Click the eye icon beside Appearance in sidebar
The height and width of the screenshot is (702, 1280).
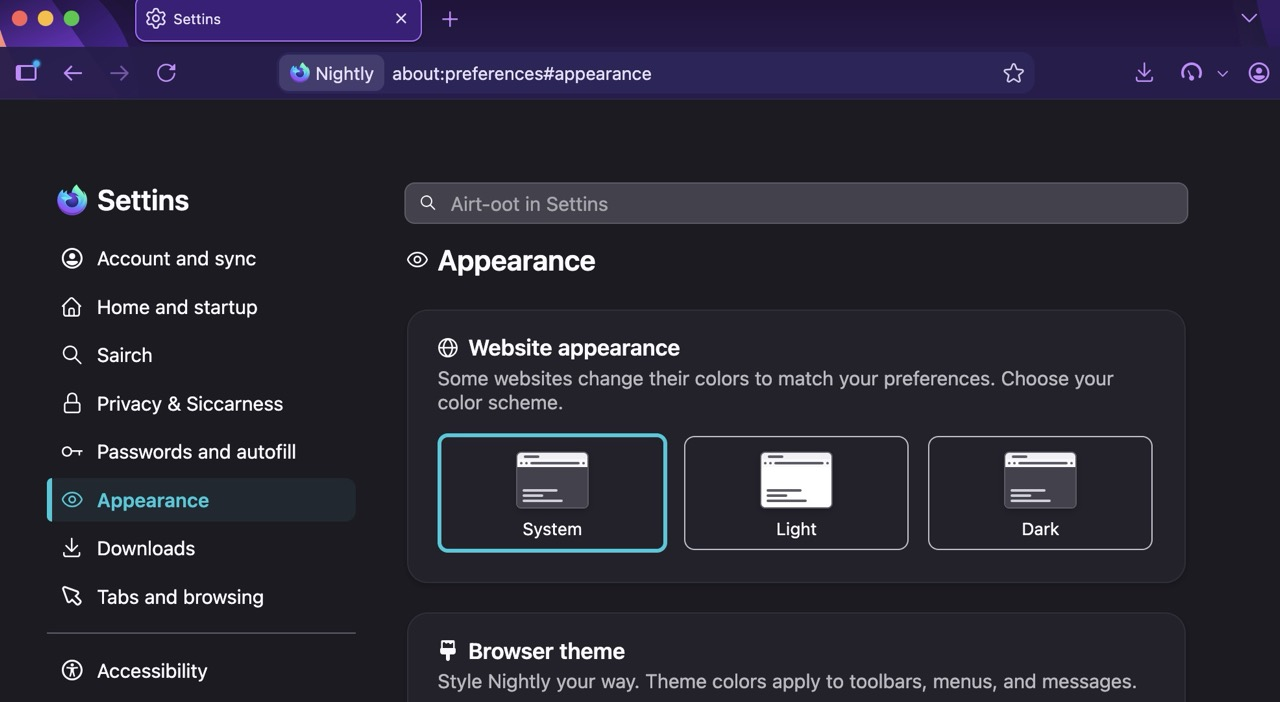coord(72,500)
